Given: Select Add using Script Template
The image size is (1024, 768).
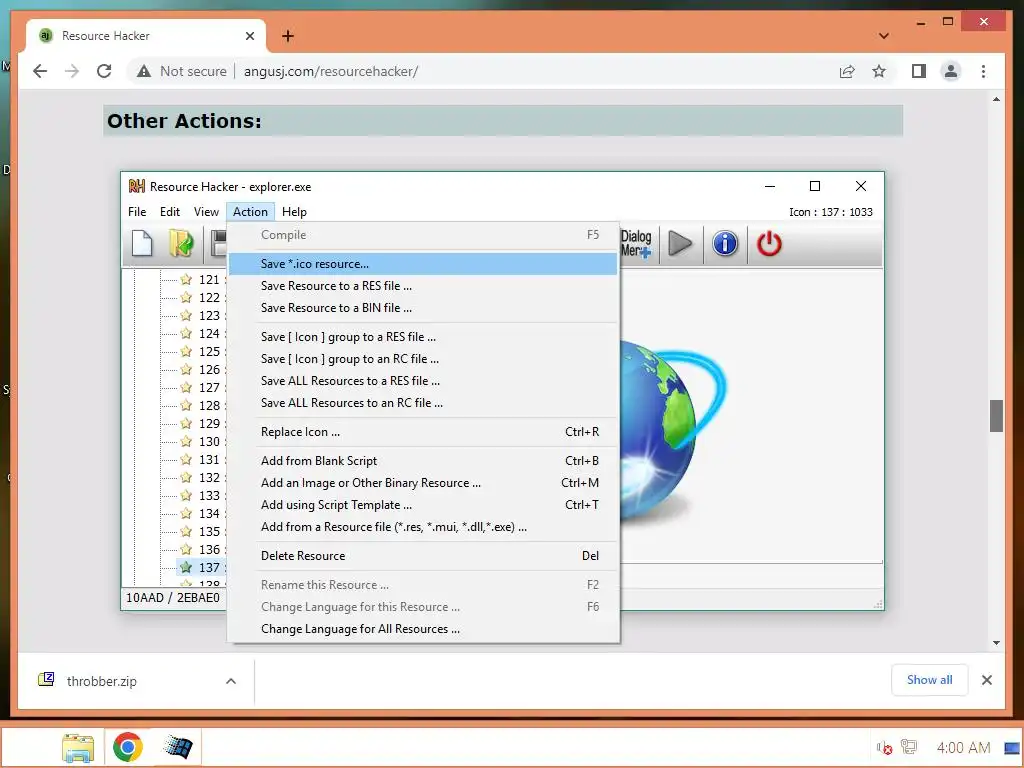Looking at the screenshot, I should coord(423,505).
